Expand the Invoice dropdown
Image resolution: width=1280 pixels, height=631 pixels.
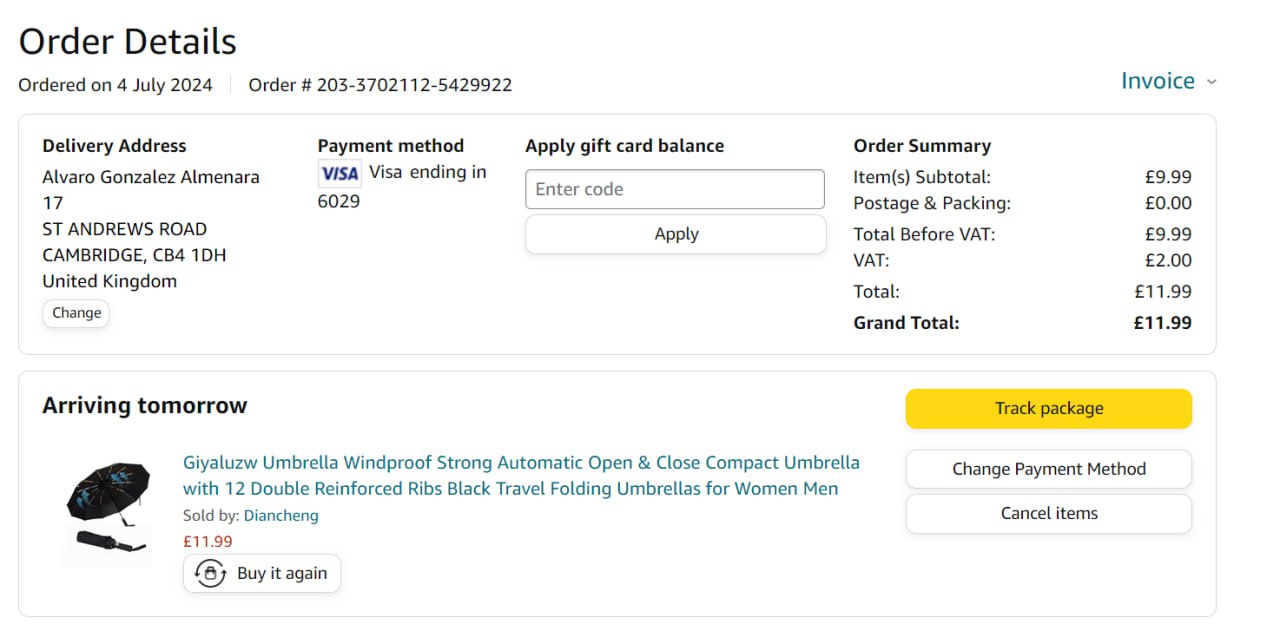coord(1158,81)
